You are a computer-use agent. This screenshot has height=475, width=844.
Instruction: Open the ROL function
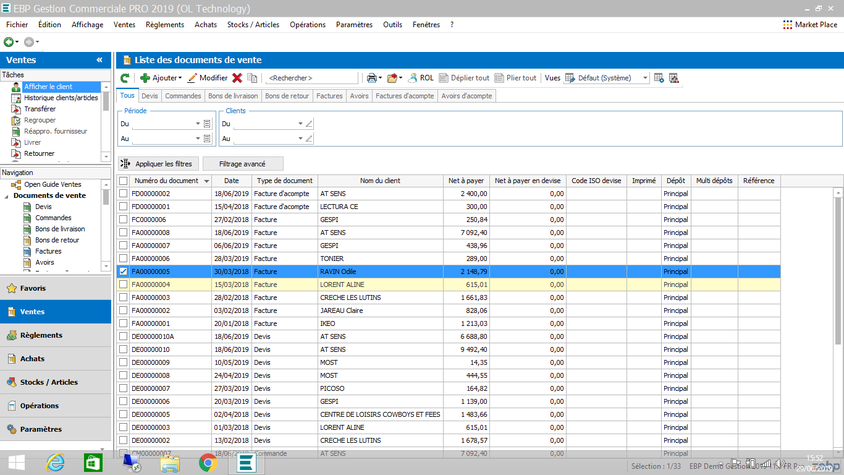tap(421, 78)
